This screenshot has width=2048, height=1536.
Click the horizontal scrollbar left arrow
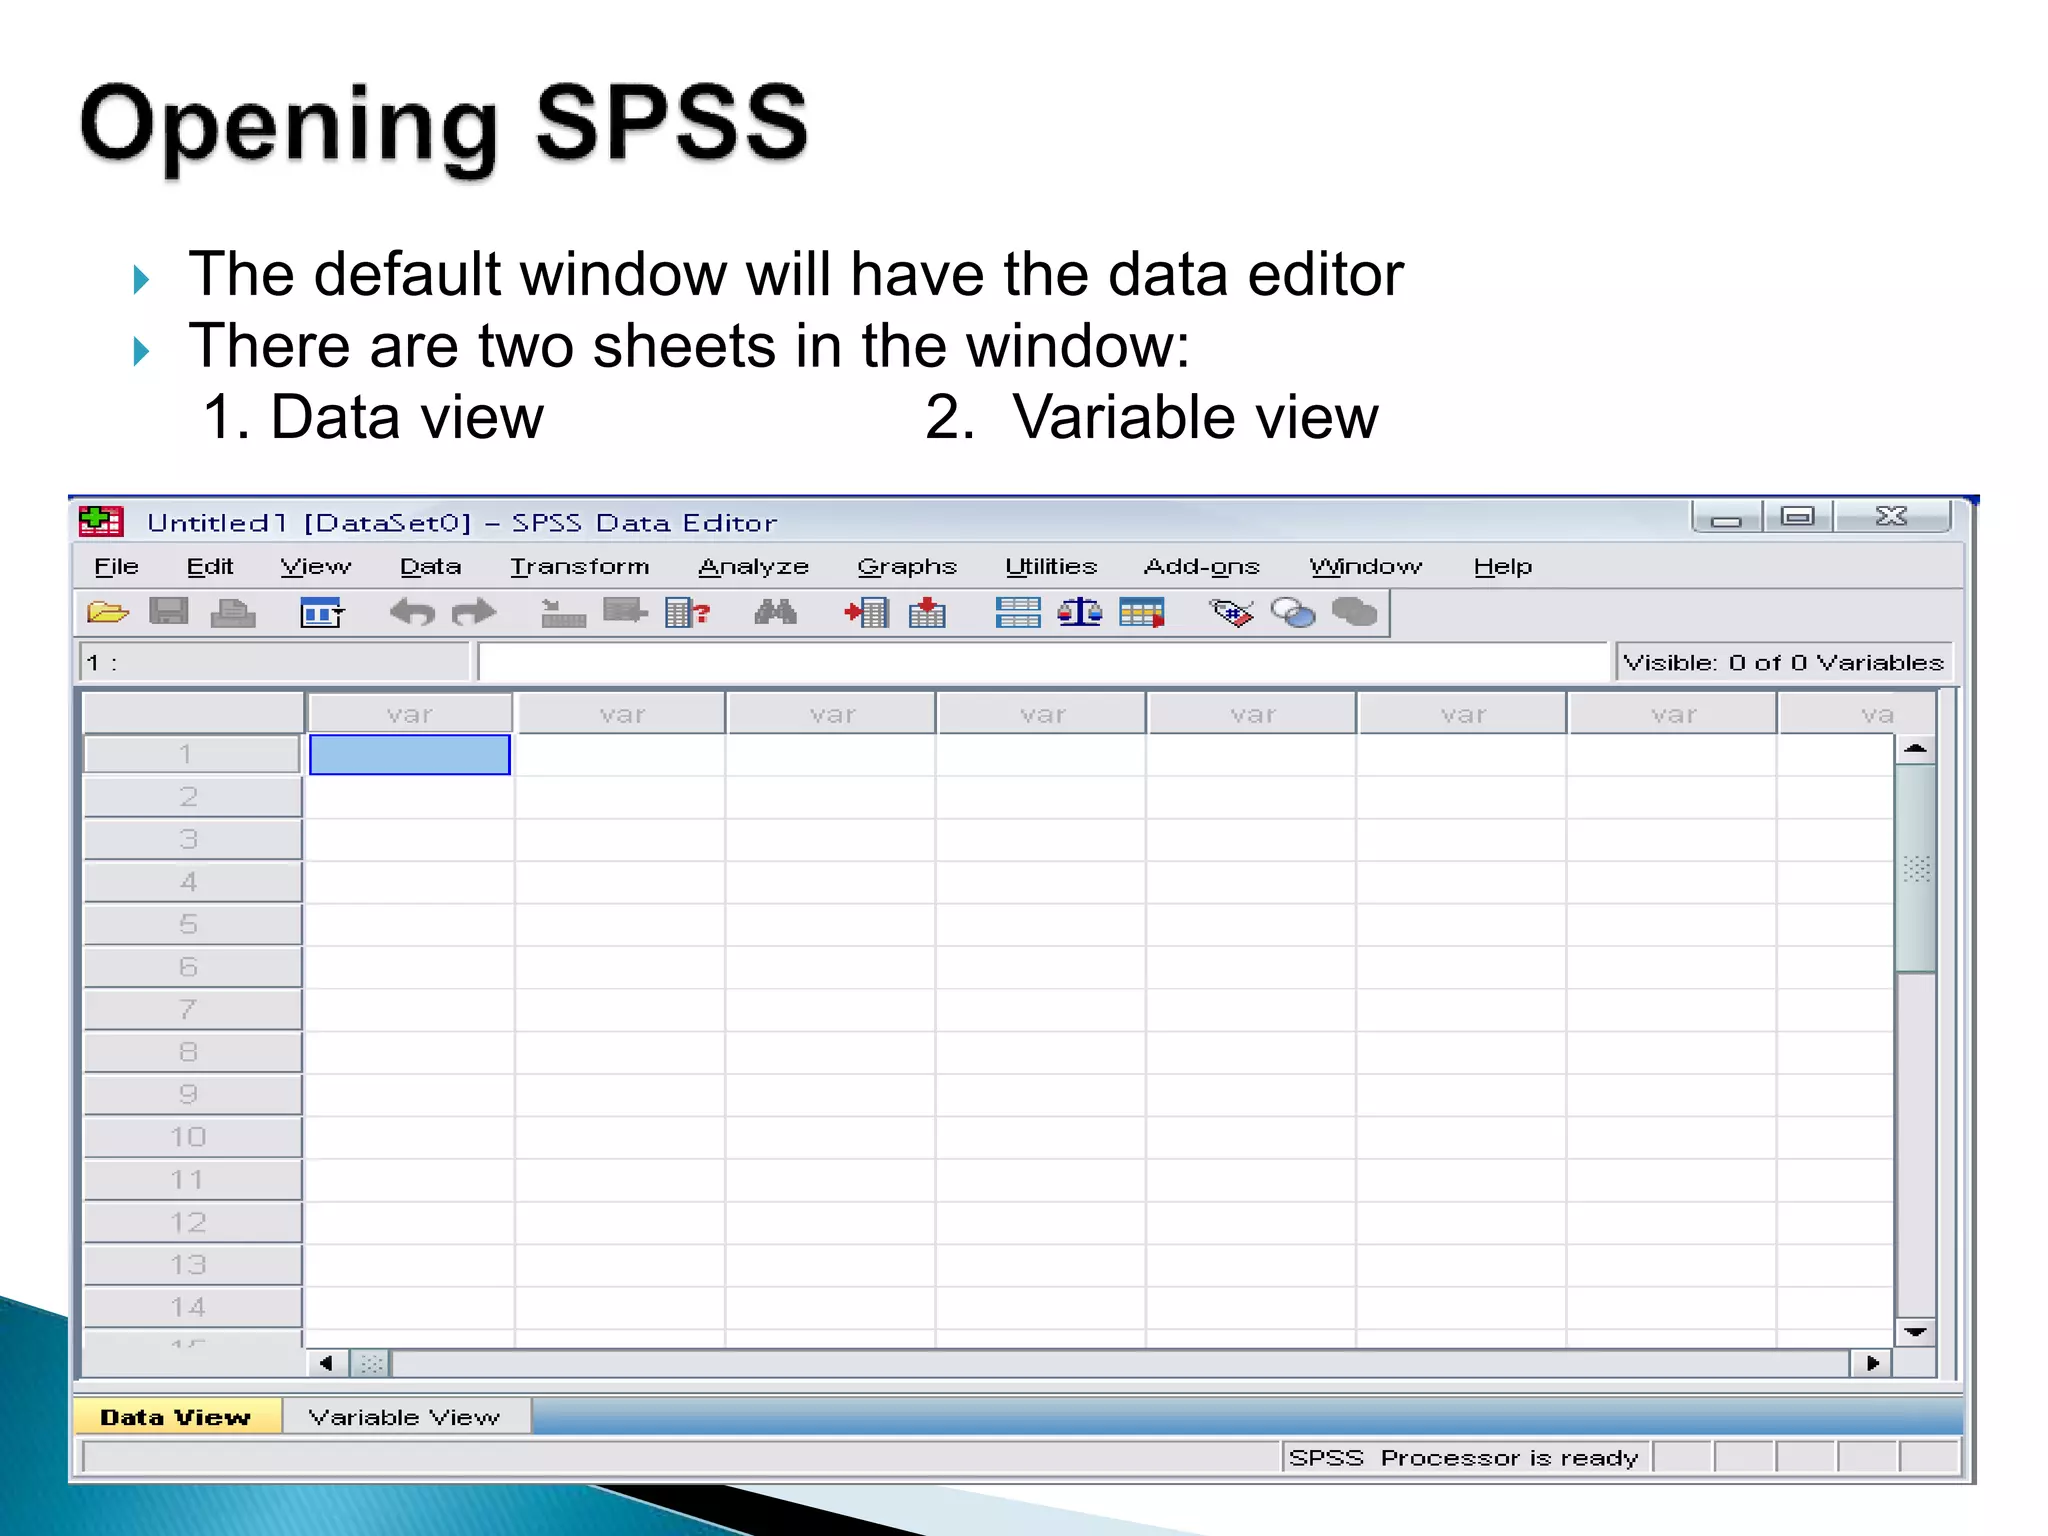click(327, 1363)
